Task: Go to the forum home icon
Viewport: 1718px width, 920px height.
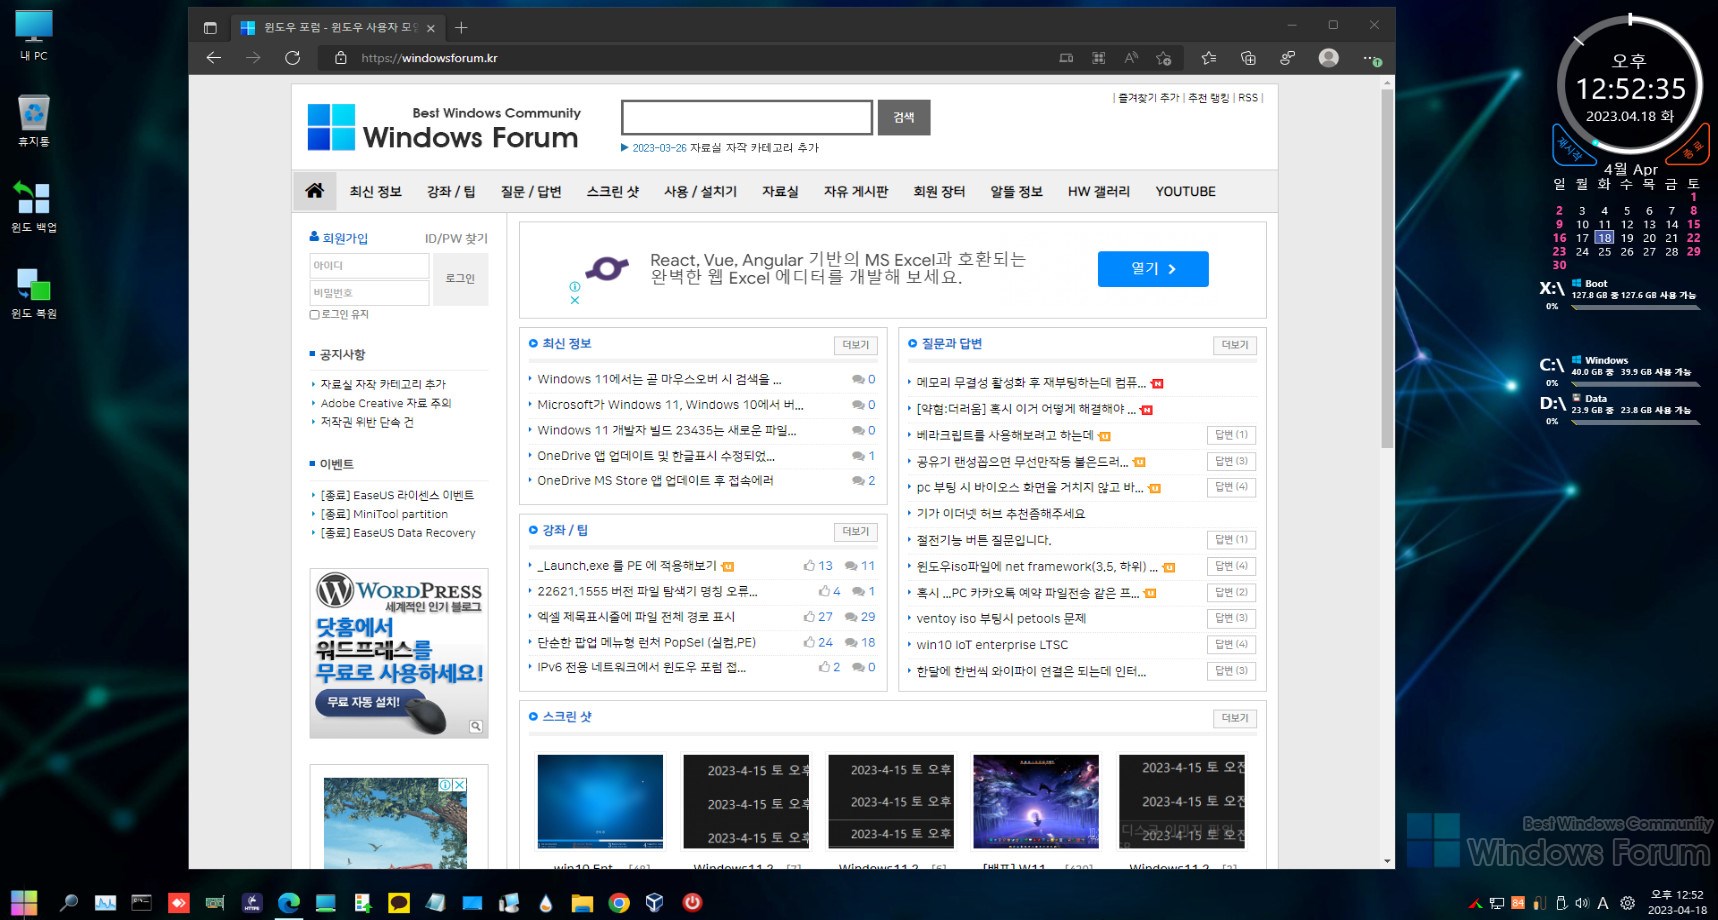Action: [x=314, y=191]
